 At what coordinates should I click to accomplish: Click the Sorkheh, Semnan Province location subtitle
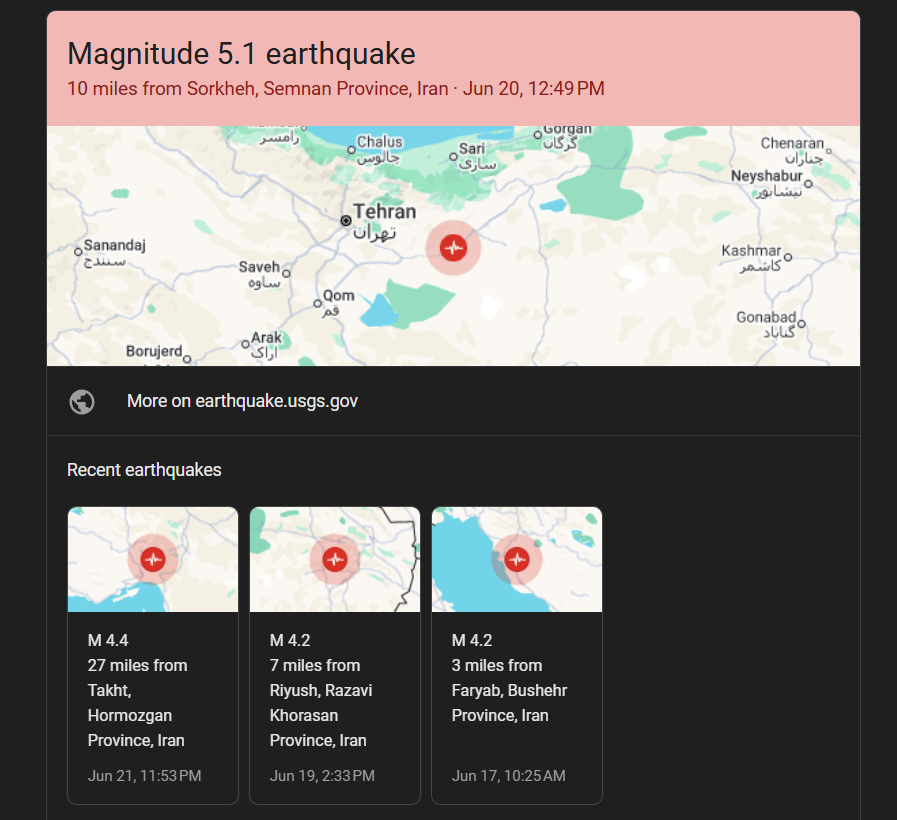click(x=336, y=89)
